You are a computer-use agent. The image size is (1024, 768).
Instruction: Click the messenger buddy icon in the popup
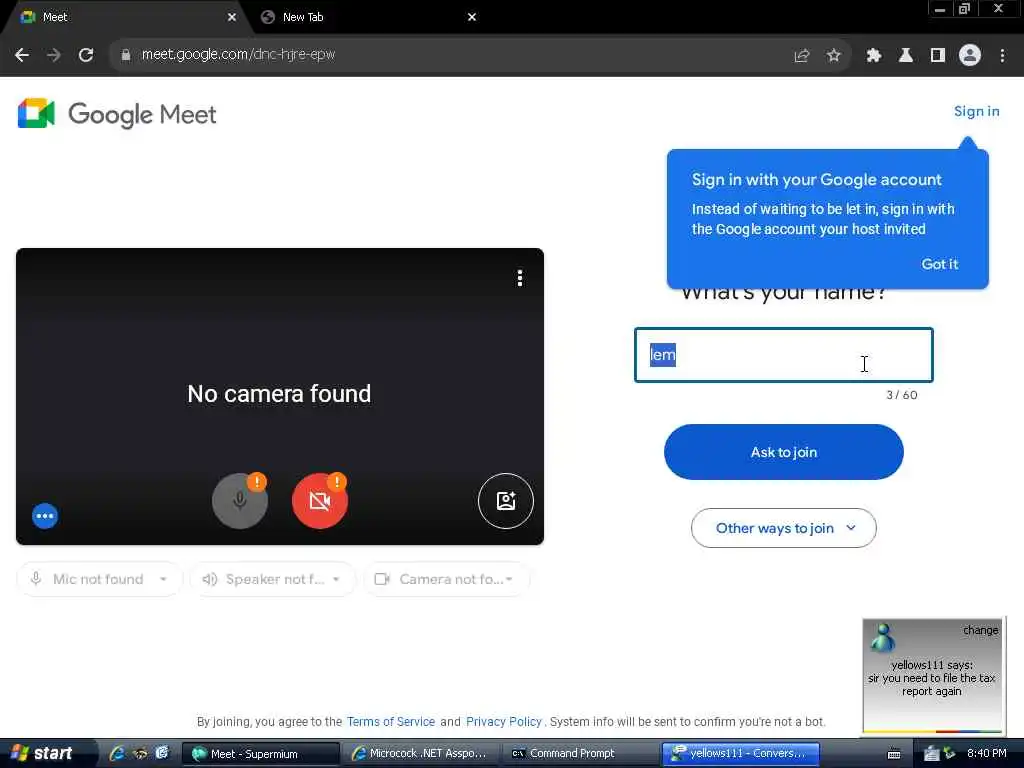point(883,637)
